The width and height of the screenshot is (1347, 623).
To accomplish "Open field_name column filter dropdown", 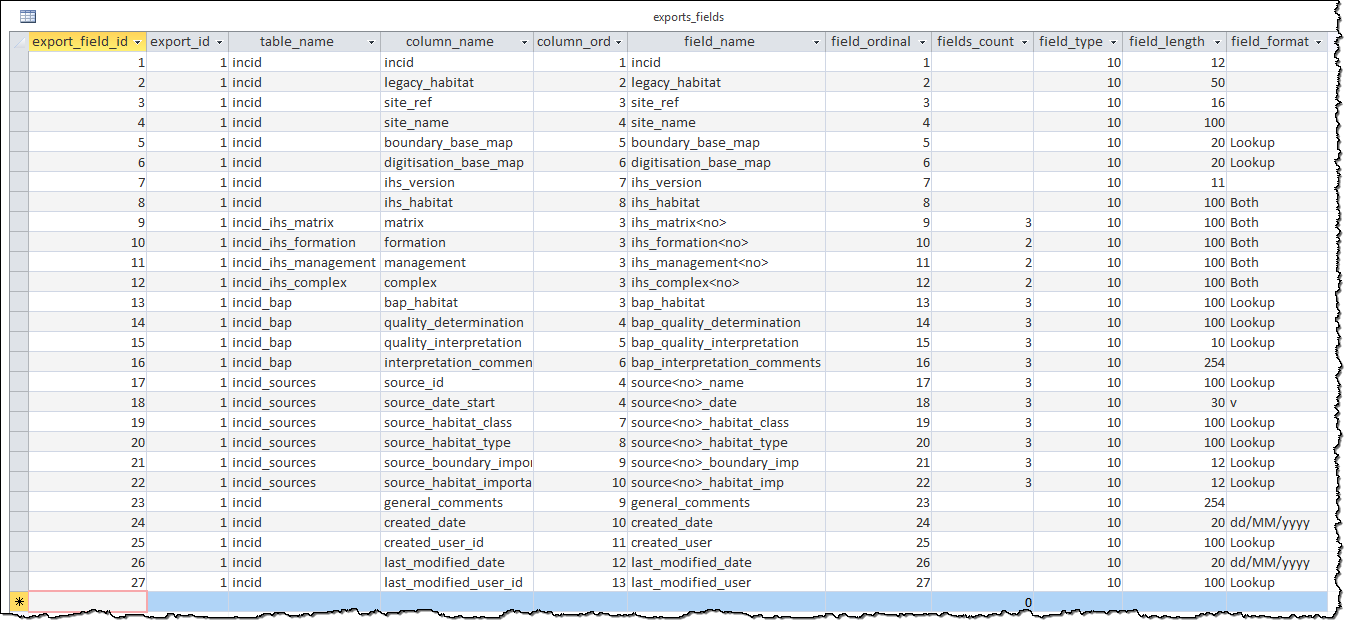I will point(816,42).
